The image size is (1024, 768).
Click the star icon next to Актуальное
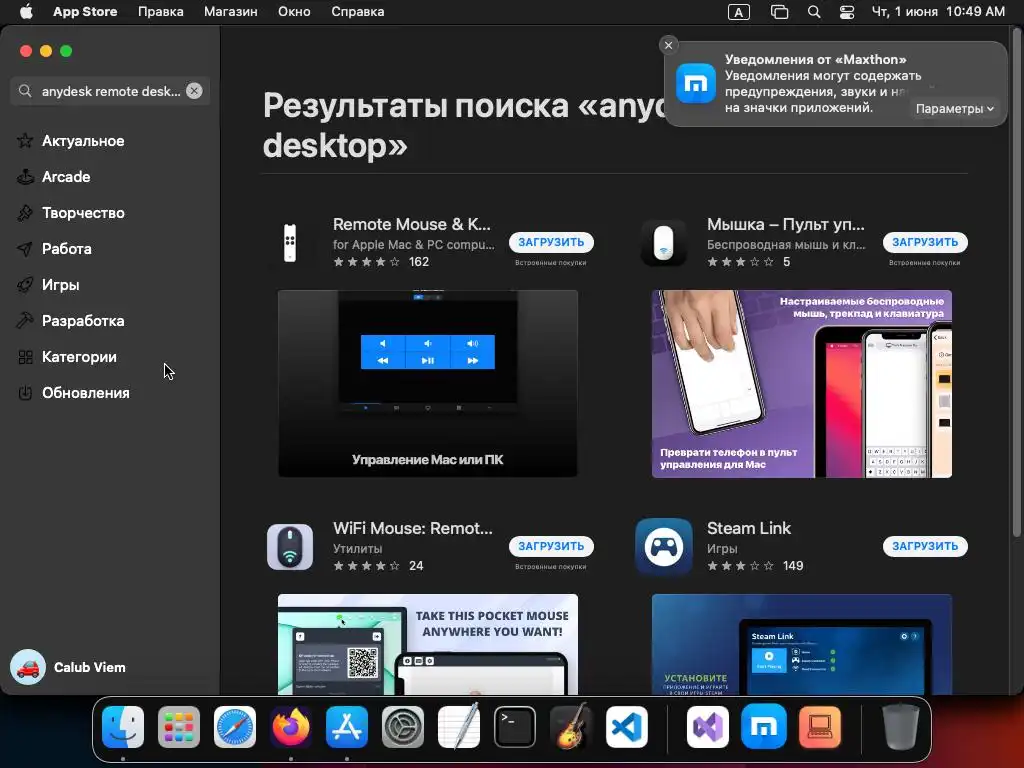coord(25,140)
